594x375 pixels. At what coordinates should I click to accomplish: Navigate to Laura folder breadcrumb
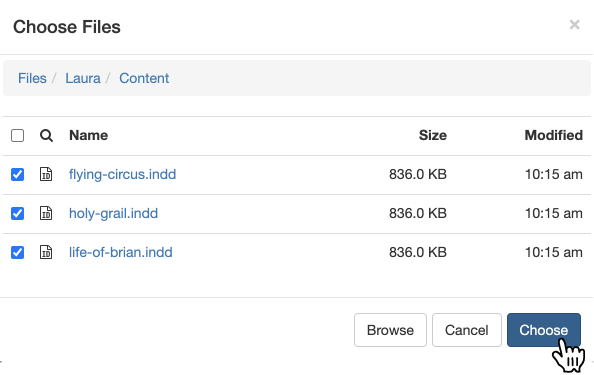[83, 78]
